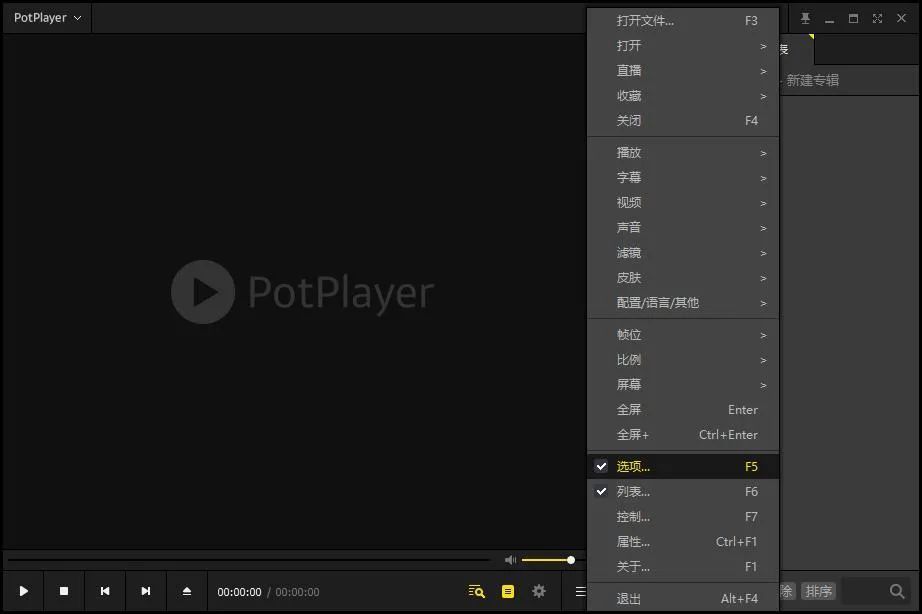Select 全屏+ menu item
Image resolution: width=922 pixels, height=614 pixels.
pos(683,435)
